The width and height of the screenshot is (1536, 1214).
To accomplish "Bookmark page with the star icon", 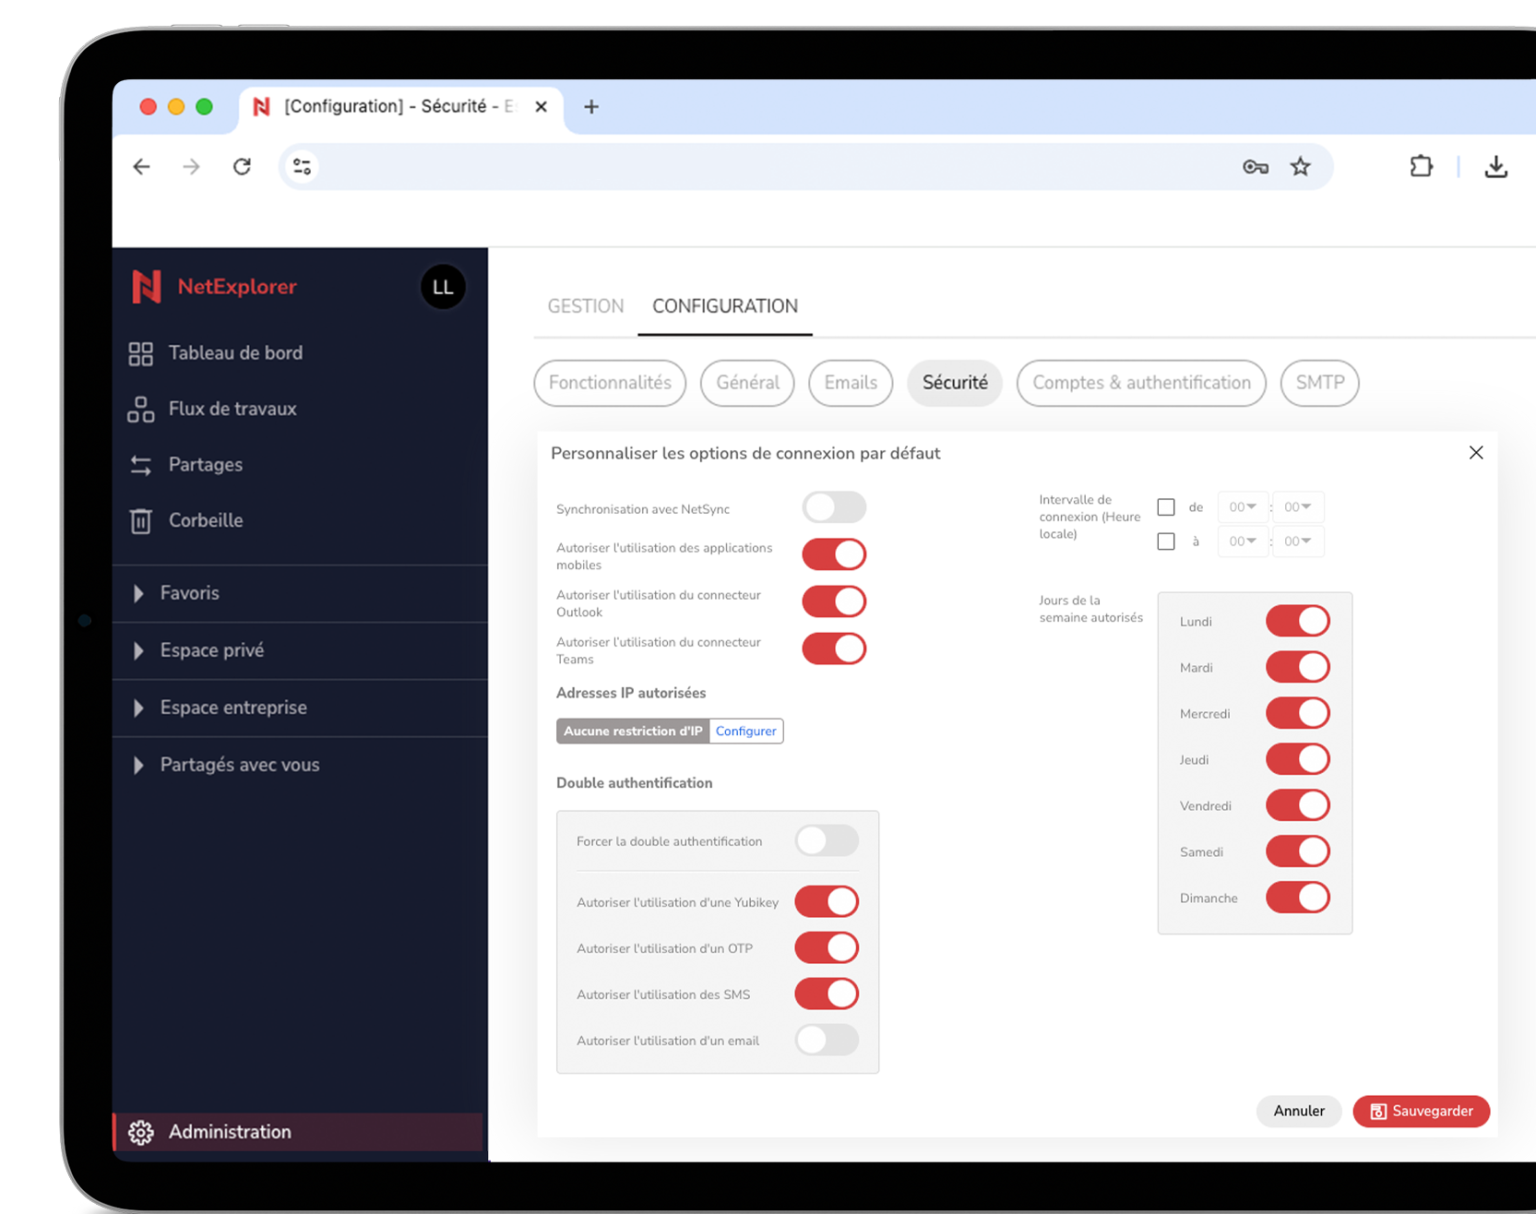I will (x=1300, y=167).
